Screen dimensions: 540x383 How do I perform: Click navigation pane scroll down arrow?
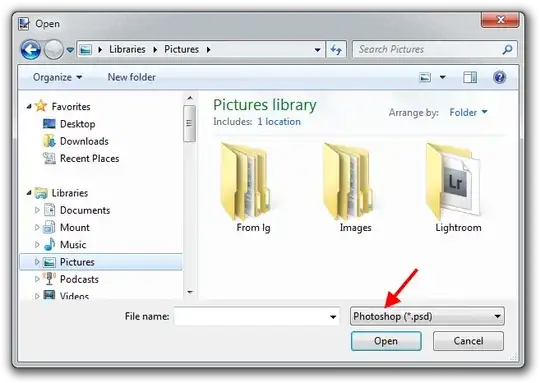click(190, 292)
